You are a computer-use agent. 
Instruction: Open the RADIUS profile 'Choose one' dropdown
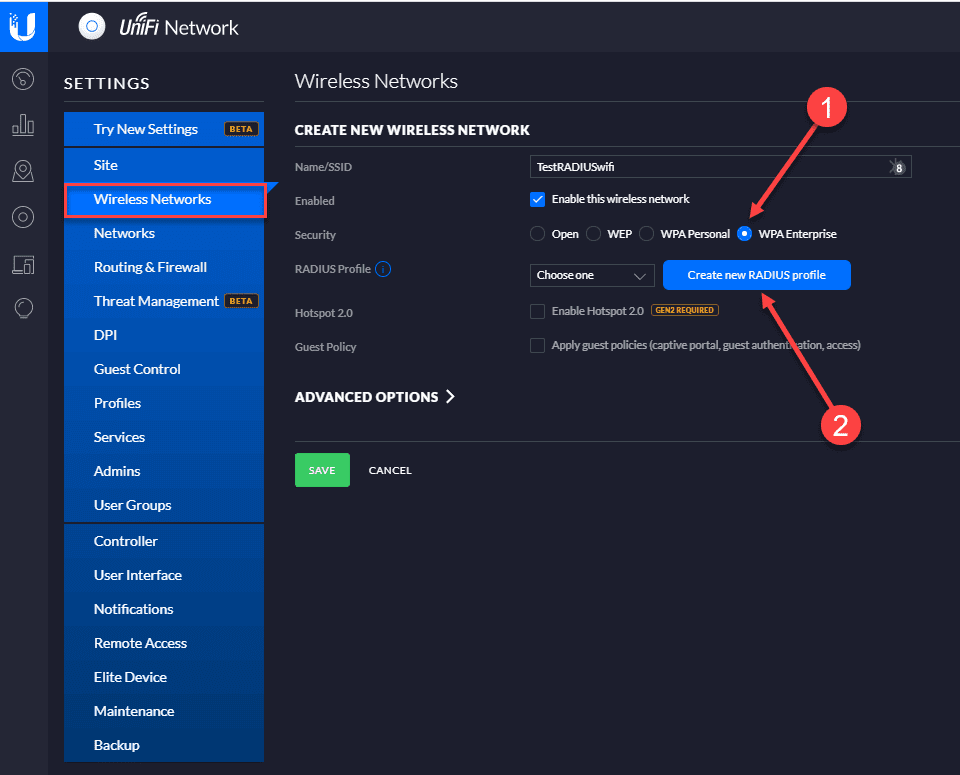tap(592, 275)
